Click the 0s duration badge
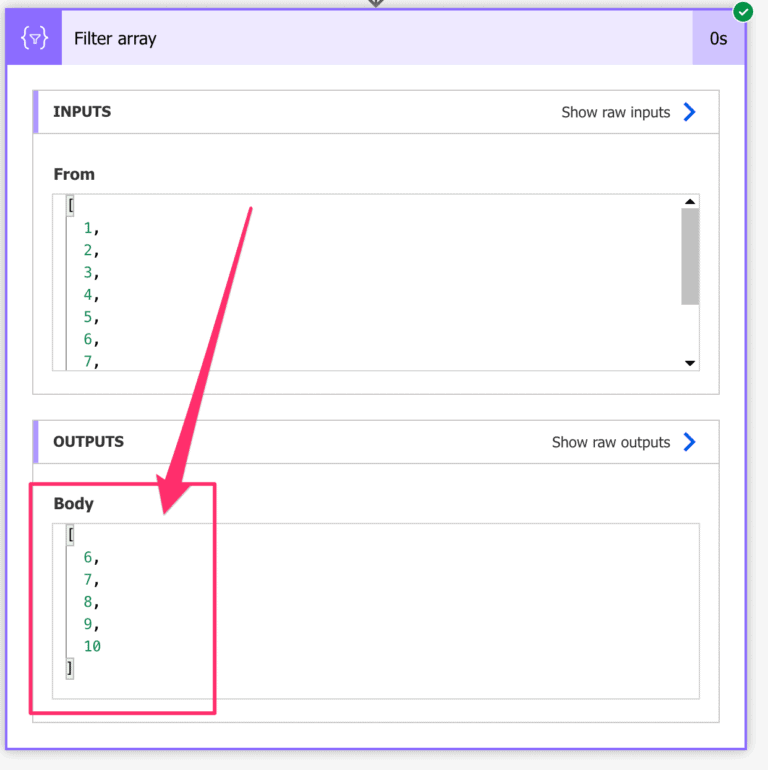The image size is (768, 770). (x=718, y=39)
